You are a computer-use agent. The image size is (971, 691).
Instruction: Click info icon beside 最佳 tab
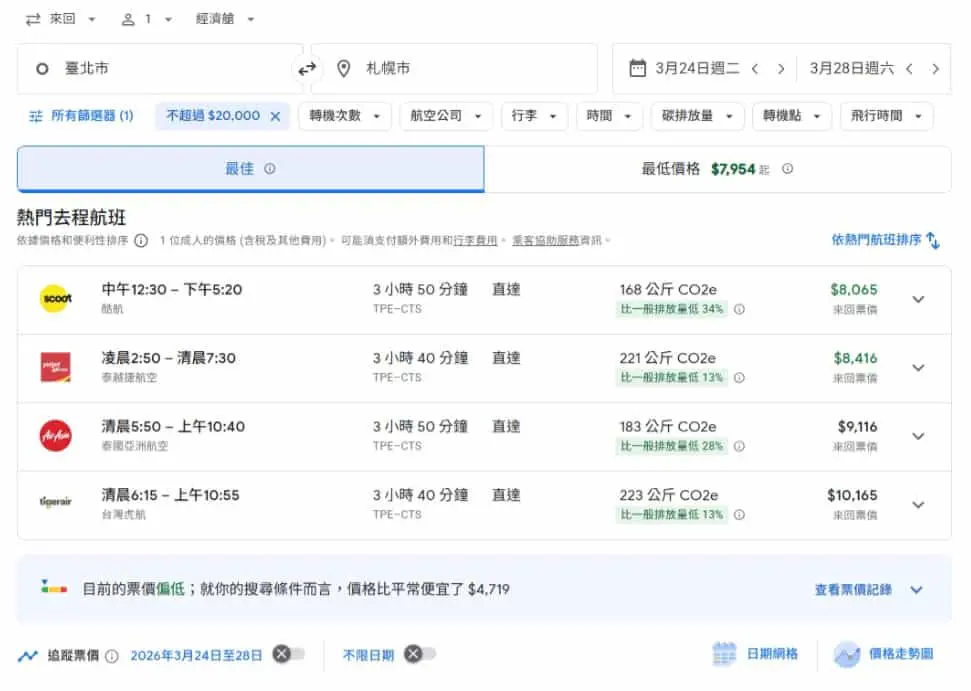coord(269,168)
